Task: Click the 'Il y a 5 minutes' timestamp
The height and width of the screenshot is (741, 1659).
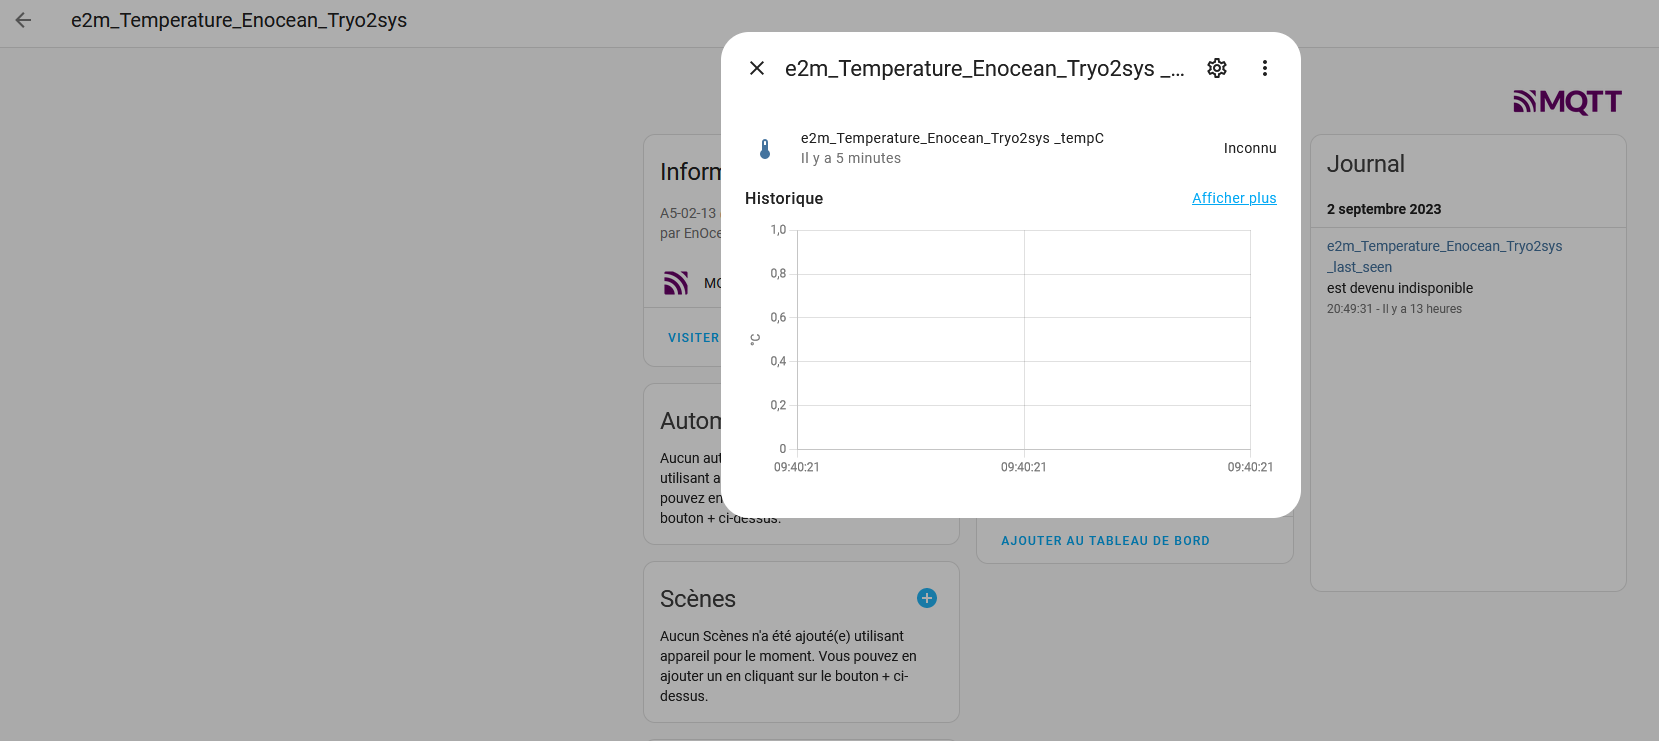Action: tap(850, 158)
